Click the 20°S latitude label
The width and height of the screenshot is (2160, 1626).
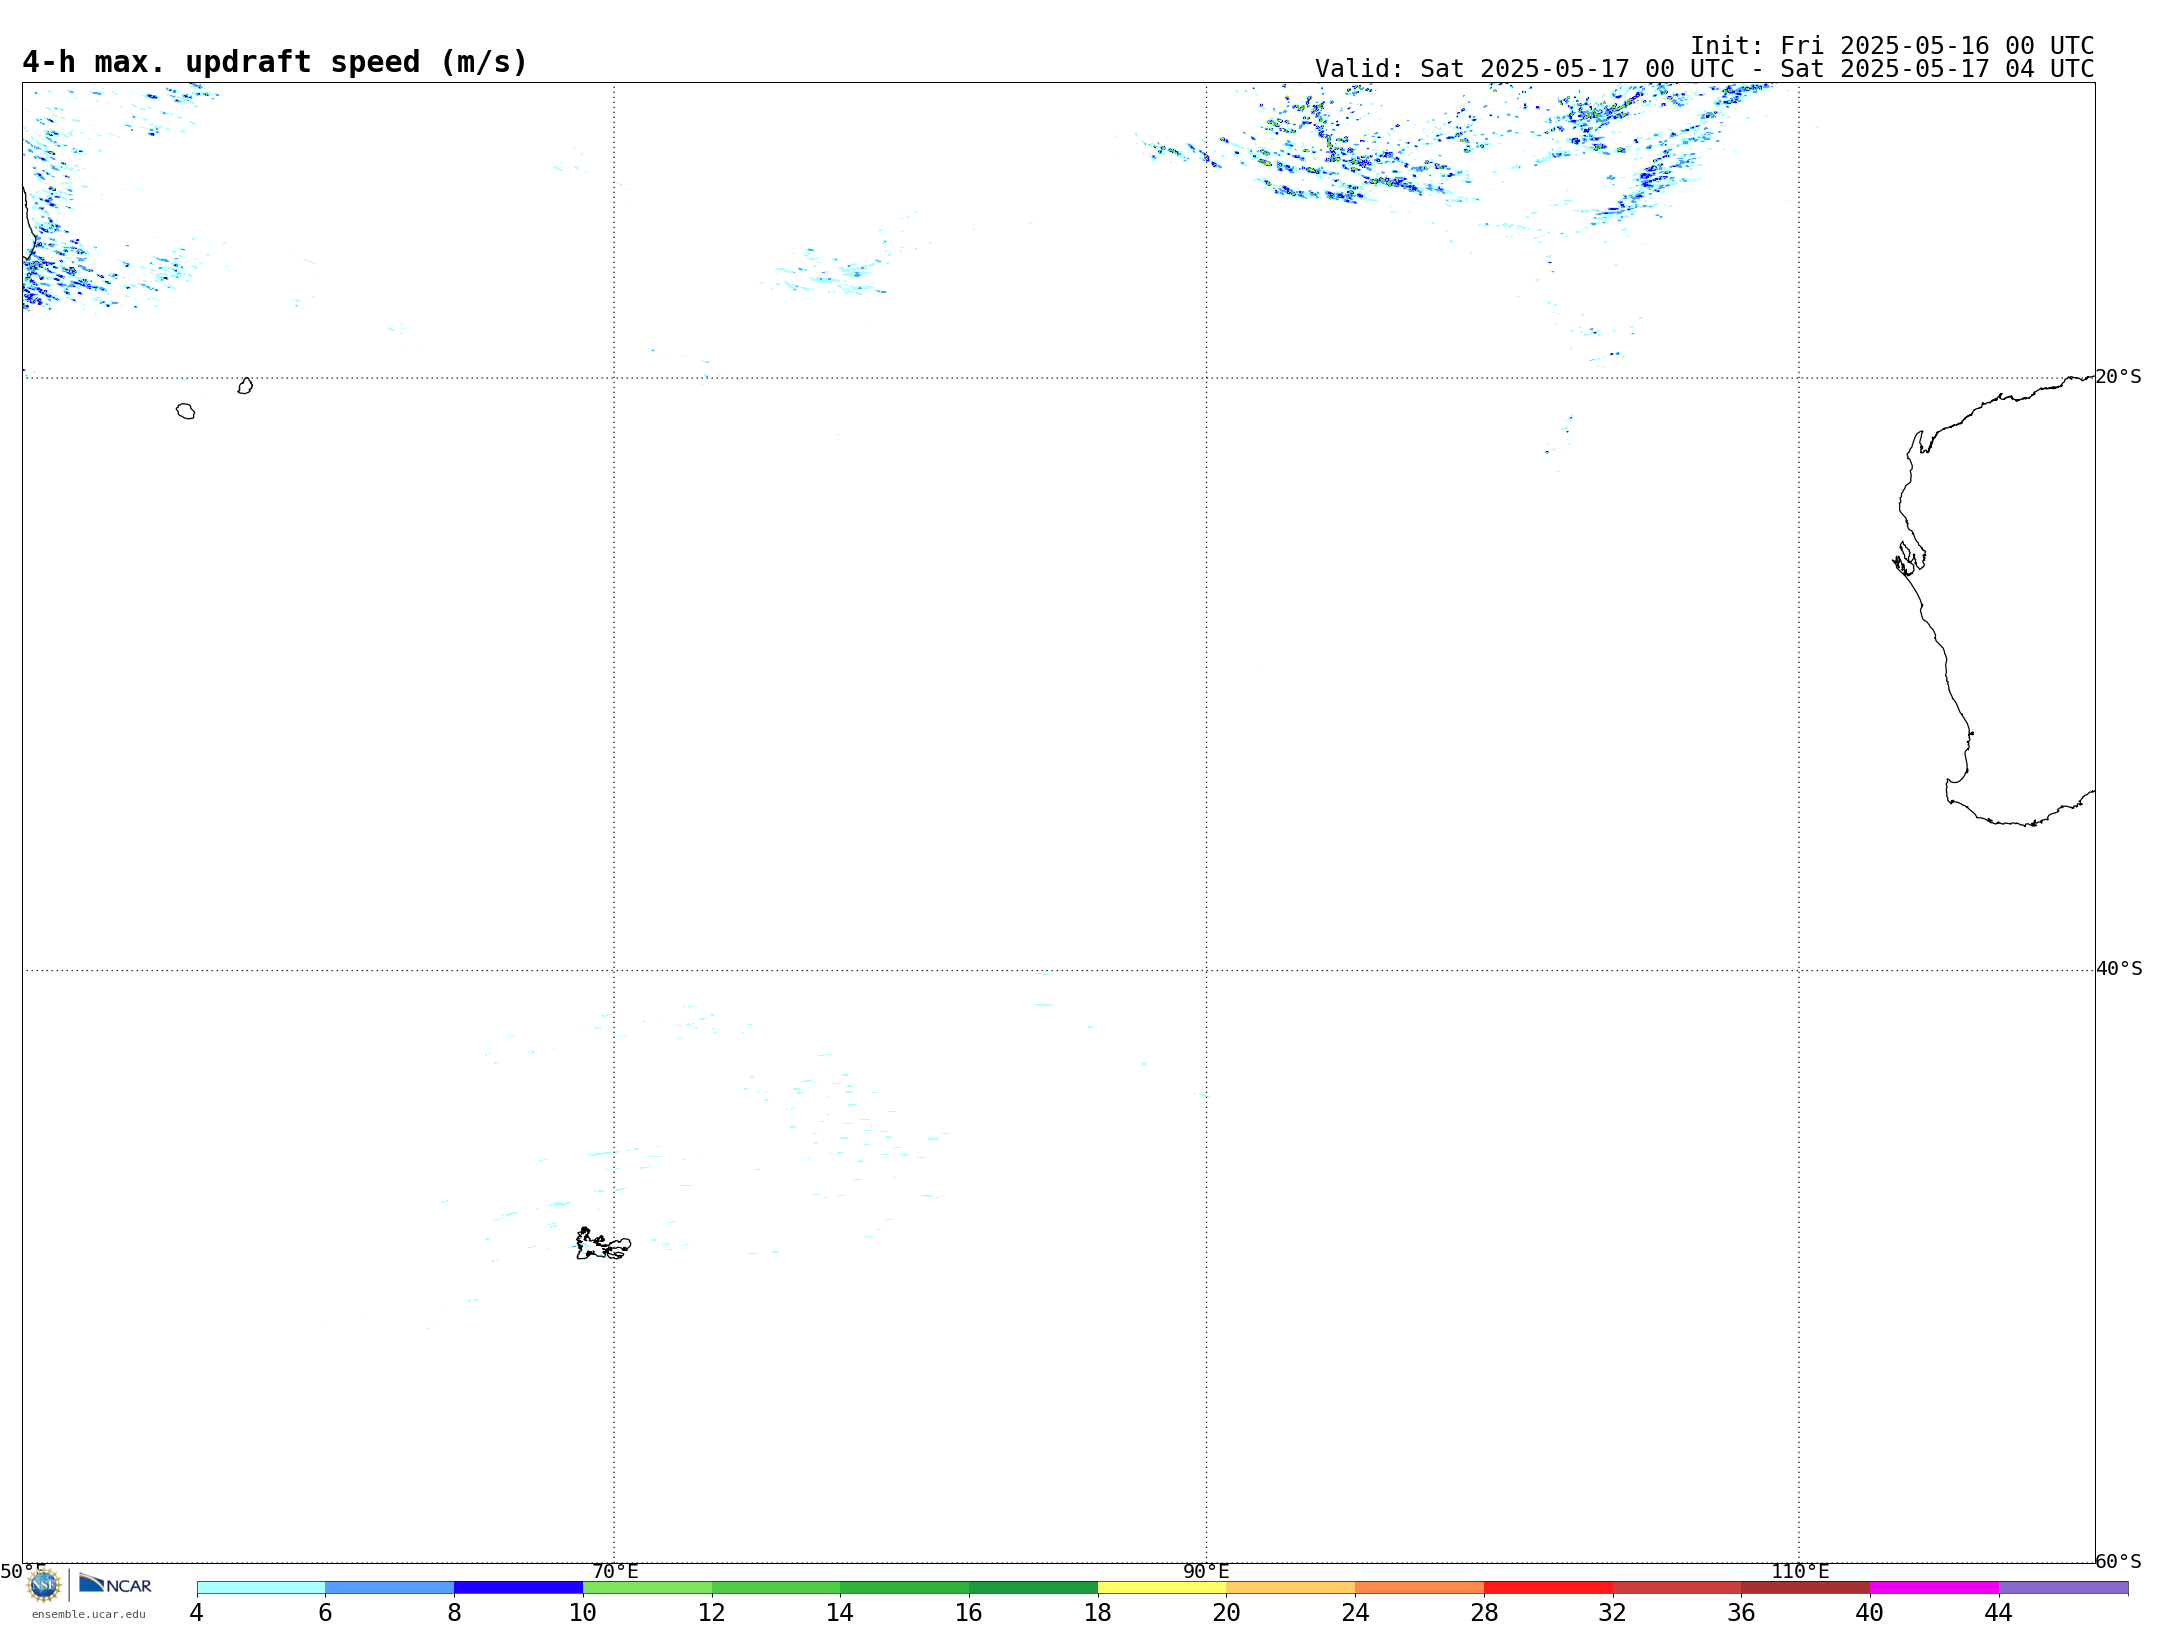pyautogui.click(x=2119, y=377)
